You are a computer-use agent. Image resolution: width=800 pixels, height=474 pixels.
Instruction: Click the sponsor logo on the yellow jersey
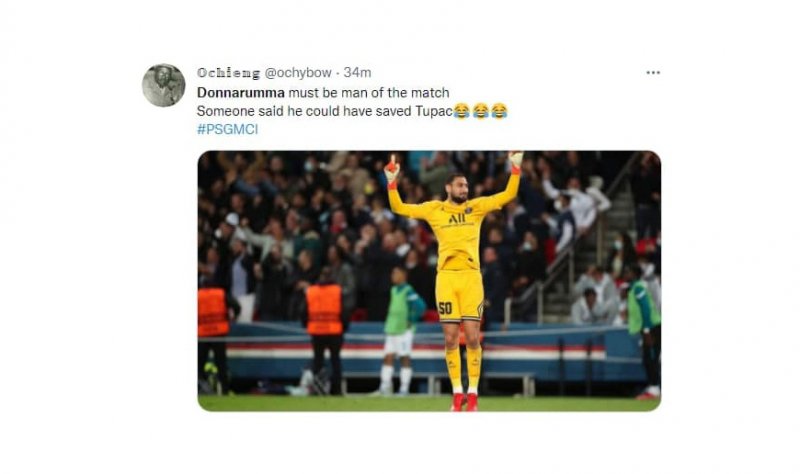tap(457, 219)
